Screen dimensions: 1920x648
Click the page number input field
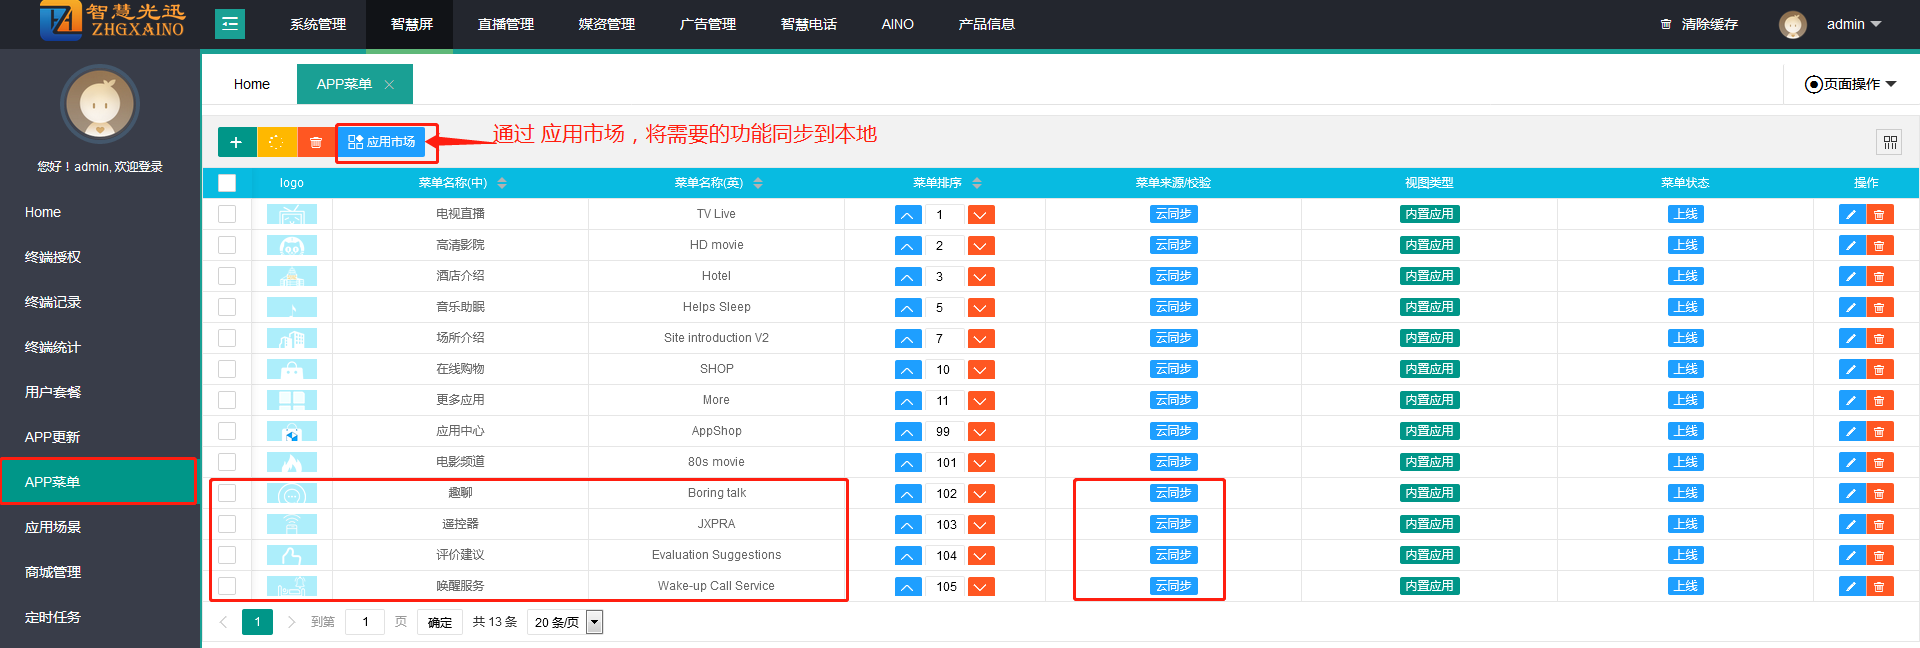click(x=365, y=622)
